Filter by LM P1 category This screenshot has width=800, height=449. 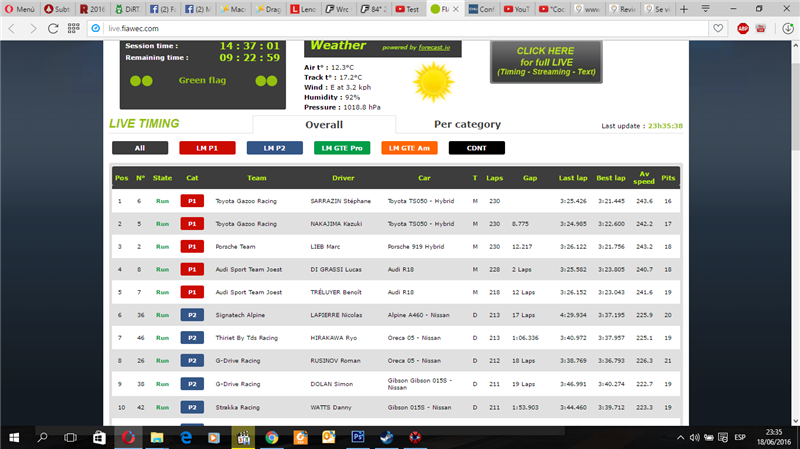tap(206, 148)
